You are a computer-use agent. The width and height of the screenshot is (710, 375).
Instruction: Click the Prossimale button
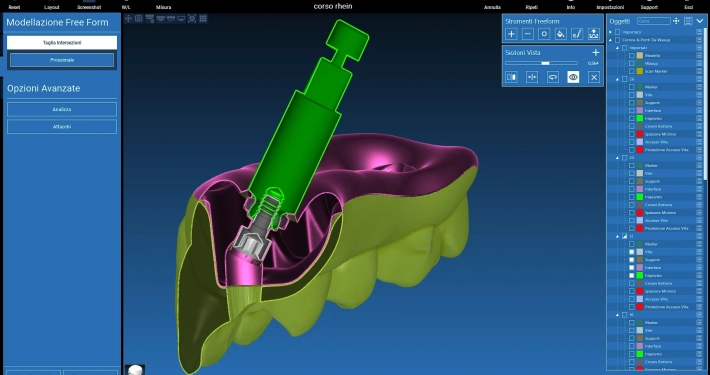(62, 60)
